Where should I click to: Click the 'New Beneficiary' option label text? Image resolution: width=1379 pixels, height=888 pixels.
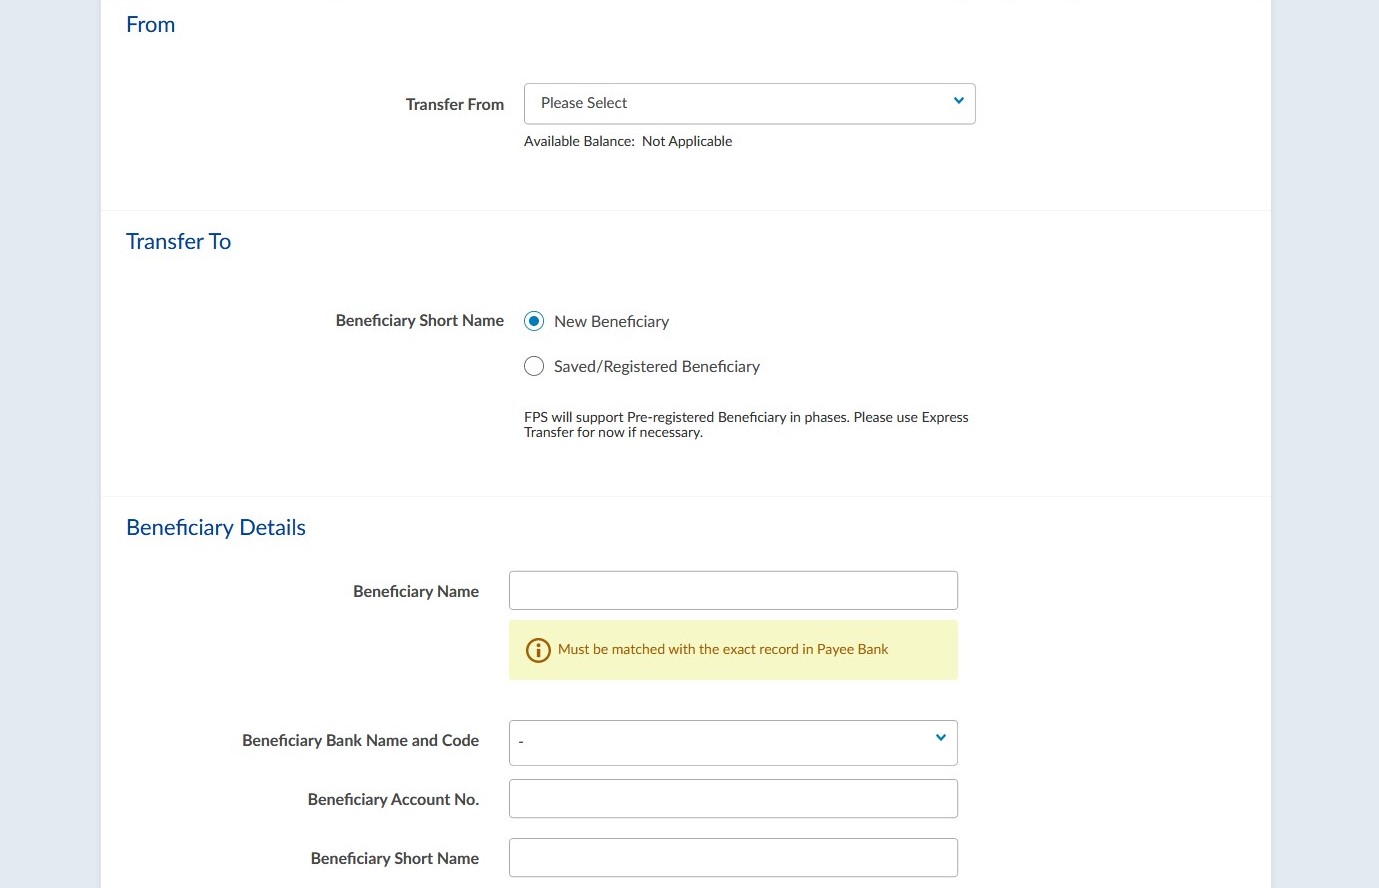point(611,322)
